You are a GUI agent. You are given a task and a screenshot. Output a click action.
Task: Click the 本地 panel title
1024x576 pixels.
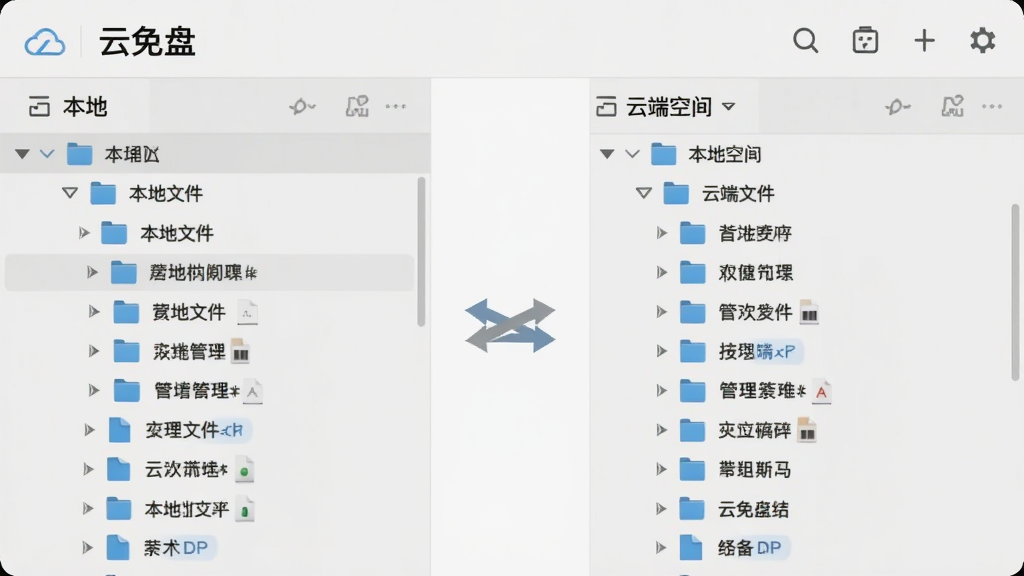[86, 106]
